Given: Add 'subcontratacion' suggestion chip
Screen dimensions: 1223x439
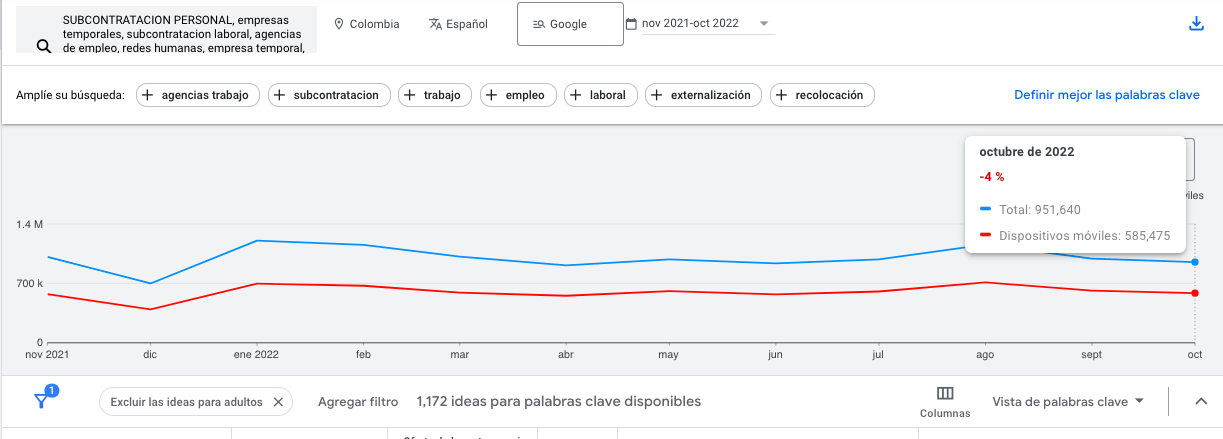Looking at the screenshot, I should click(x=329, y=95).
